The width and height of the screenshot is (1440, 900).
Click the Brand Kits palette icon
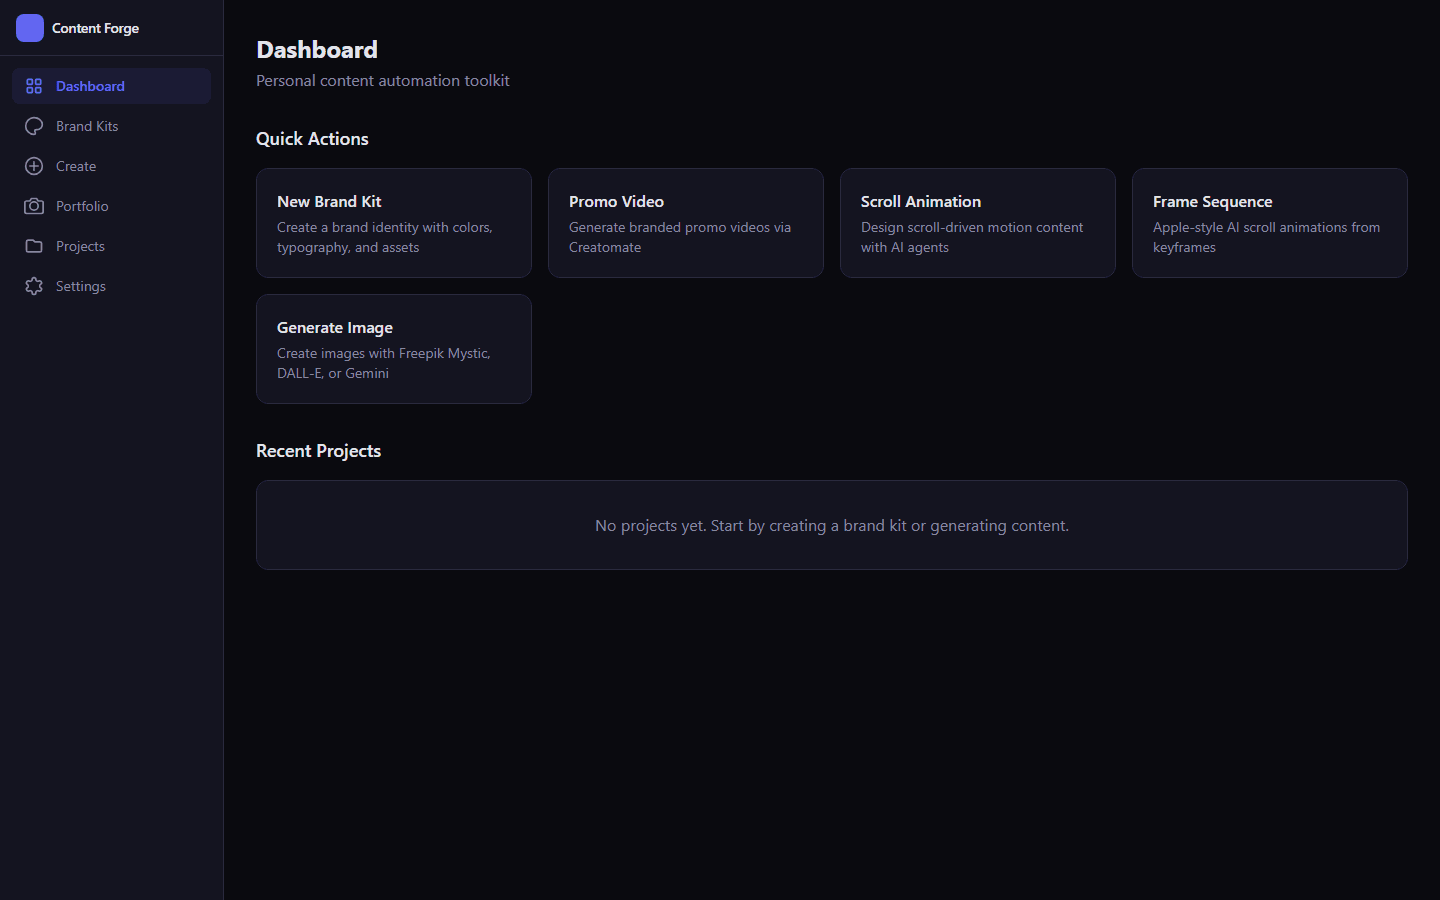(34, 126)
